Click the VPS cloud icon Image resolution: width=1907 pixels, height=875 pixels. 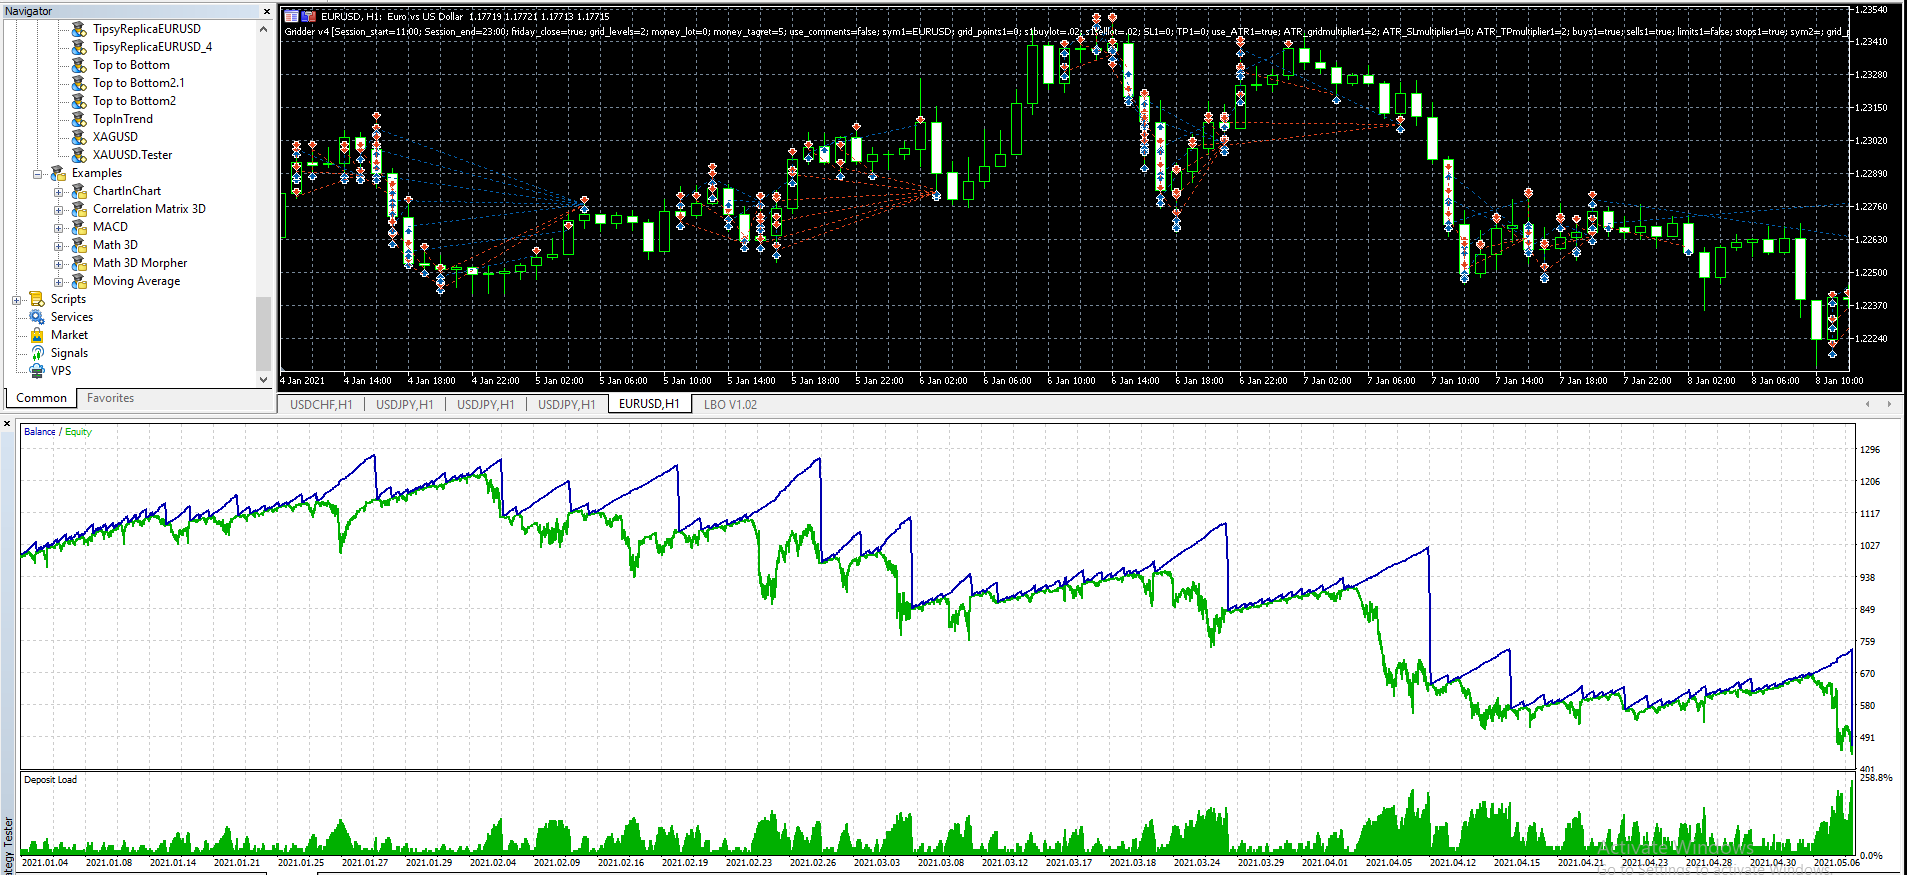coord(37,371)
